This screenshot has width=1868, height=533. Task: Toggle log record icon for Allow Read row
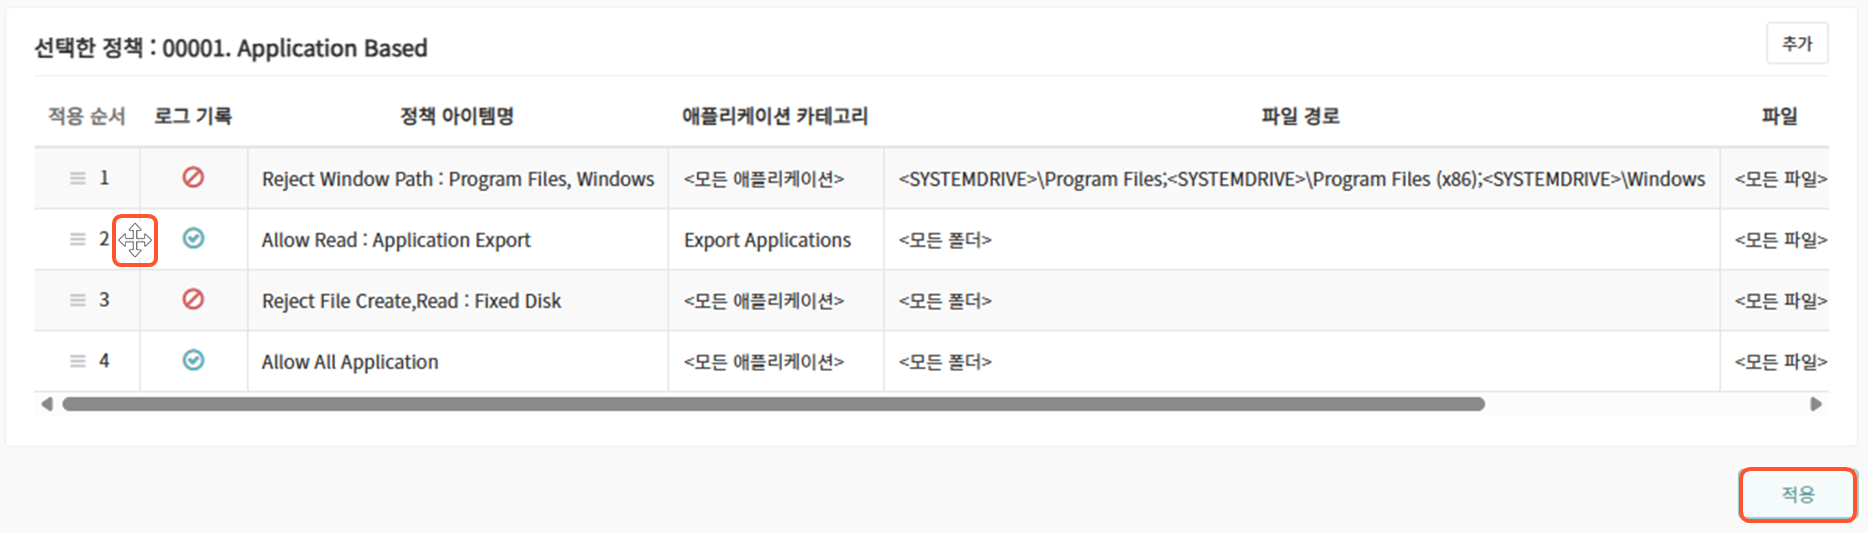click(193, 238)
